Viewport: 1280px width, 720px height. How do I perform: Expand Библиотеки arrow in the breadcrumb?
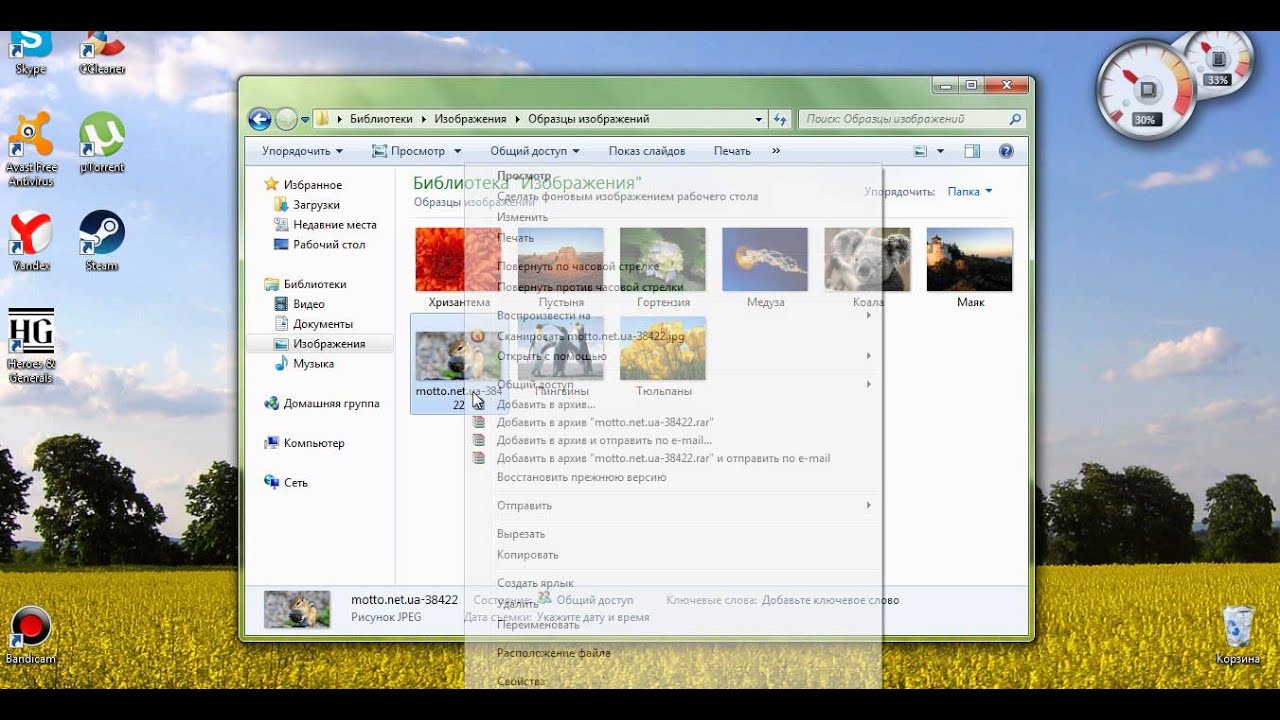(424, 119)
